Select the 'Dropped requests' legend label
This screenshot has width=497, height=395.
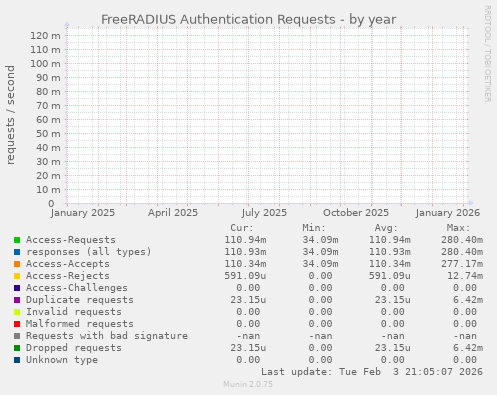point(74,348)
